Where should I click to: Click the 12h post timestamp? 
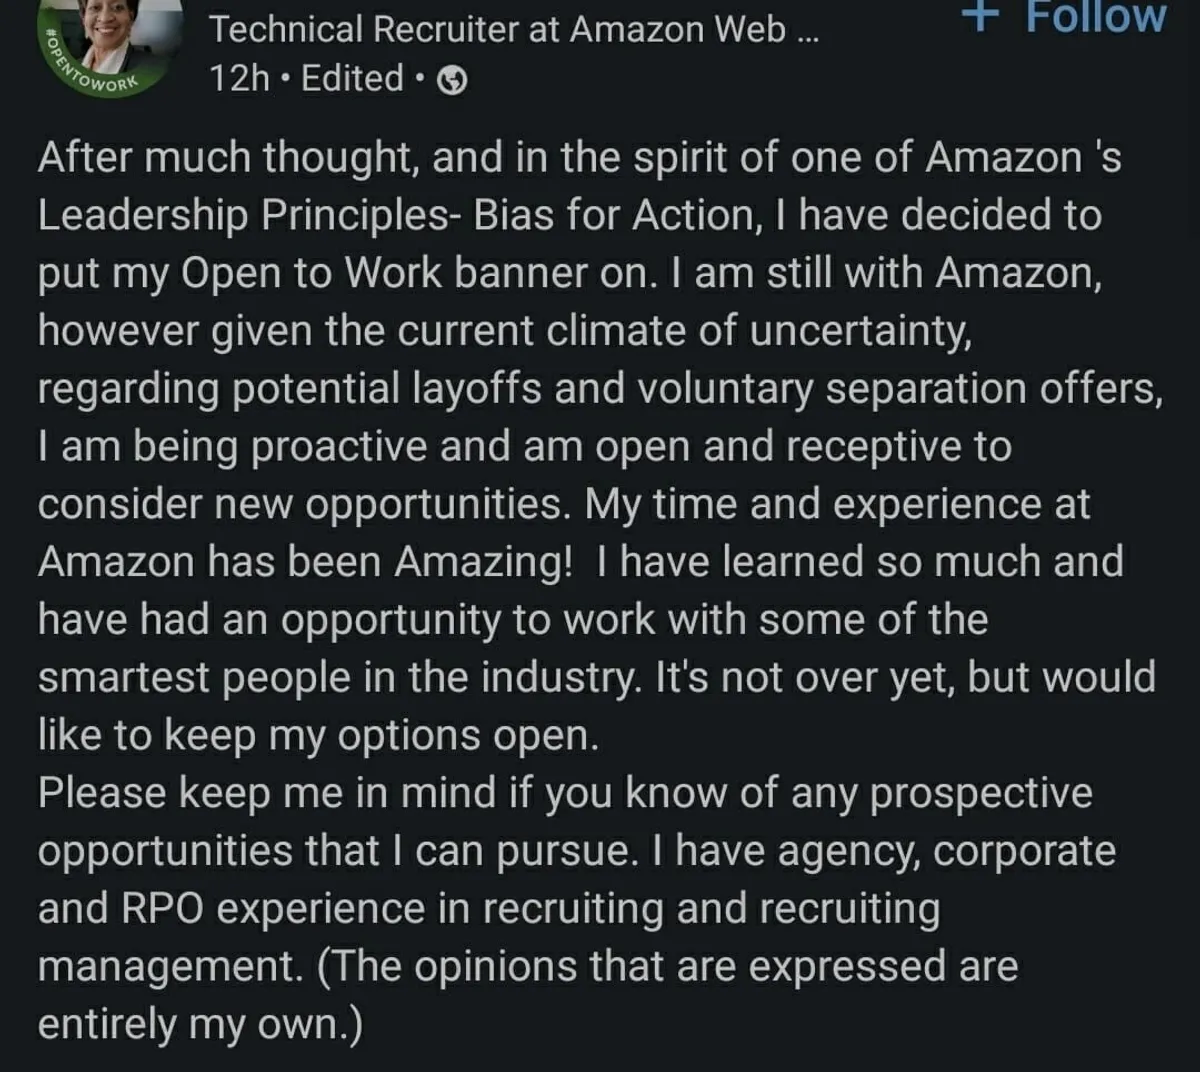click(239, 78)
